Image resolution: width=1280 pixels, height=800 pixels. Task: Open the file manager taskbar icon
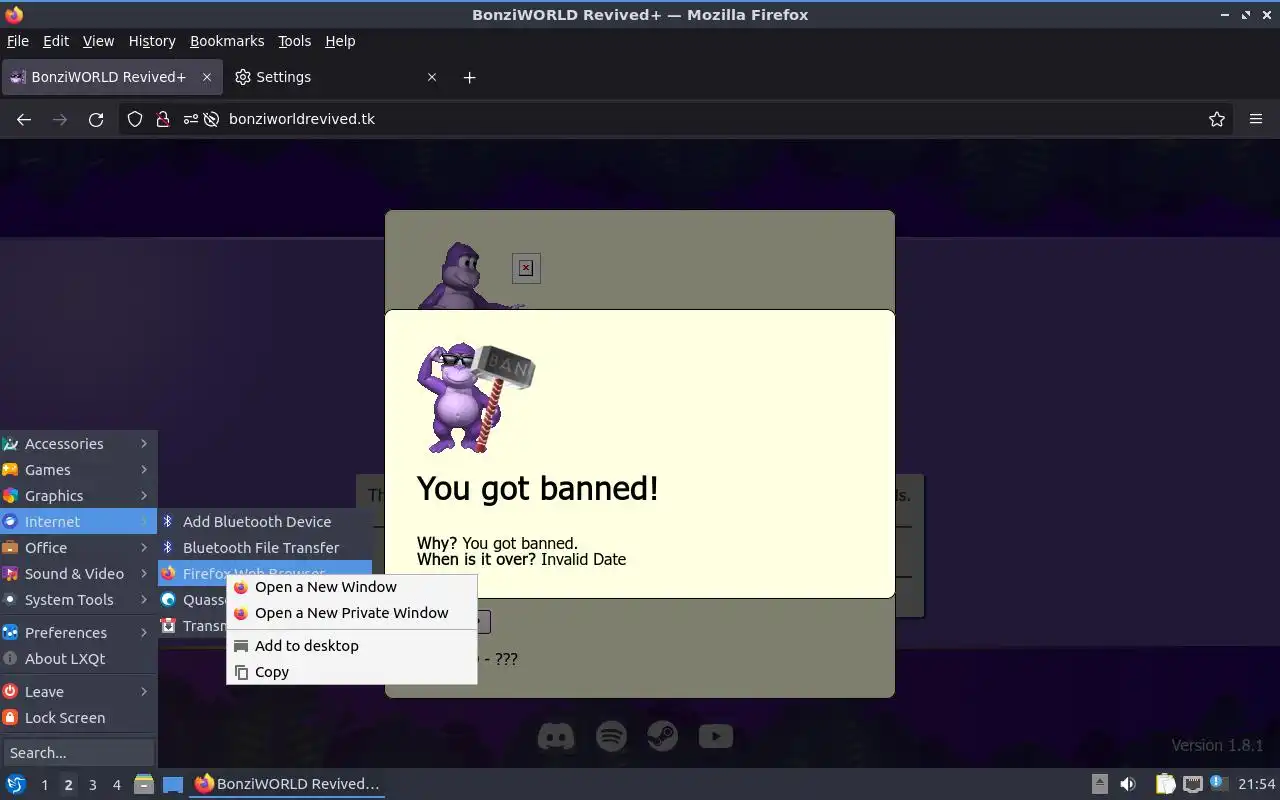pos(144,784)
